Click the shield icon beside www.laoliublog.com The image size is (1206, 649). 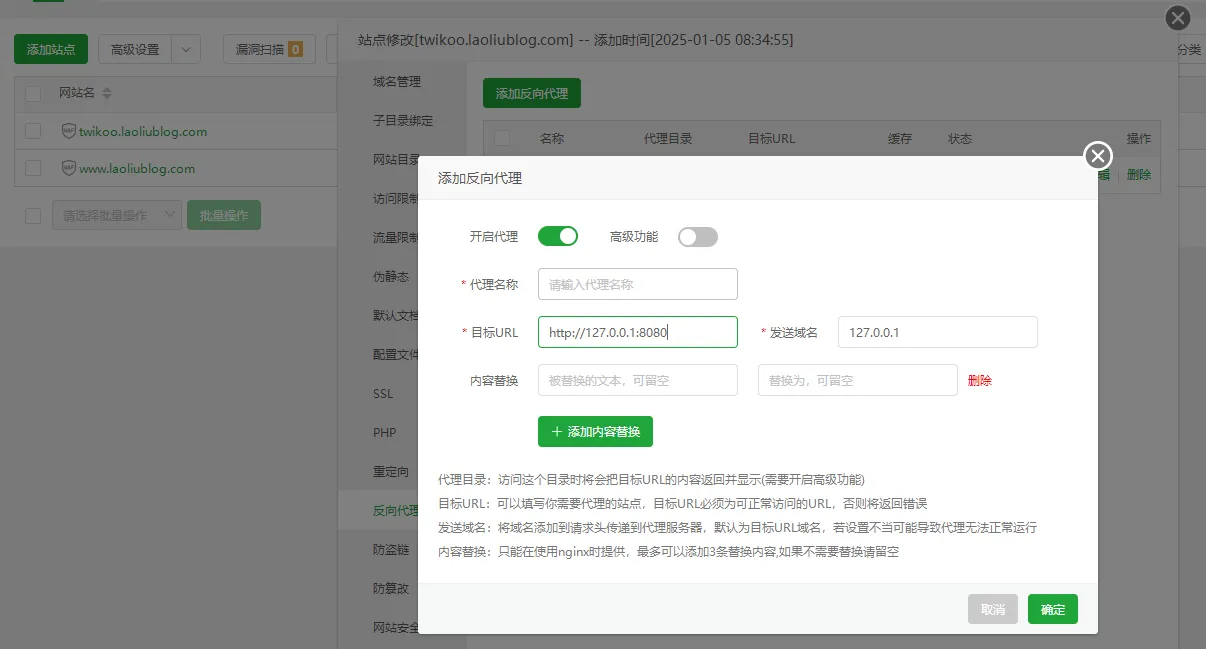pos(68,168)
